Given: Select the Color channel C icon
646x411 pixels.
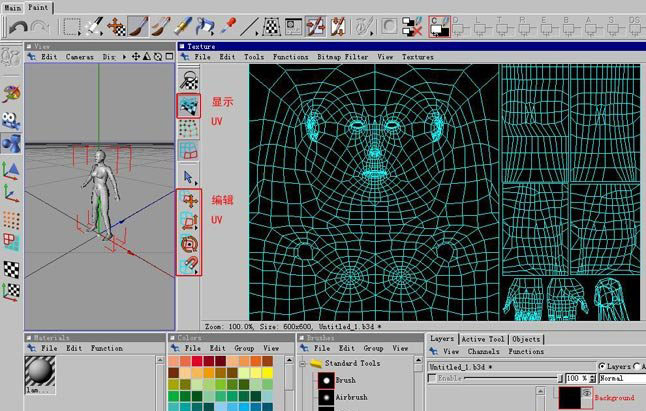Looking at the screenshot, I should coord(439,27).
